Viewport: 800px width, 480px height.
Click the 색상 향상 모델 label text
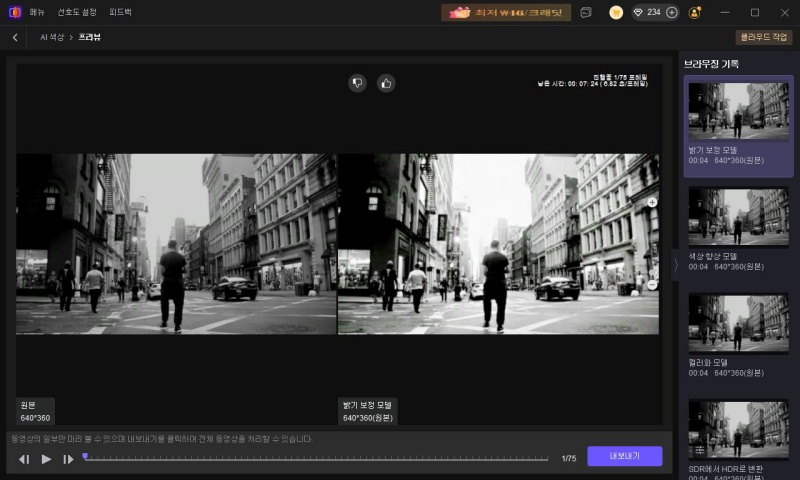[712, 256]
